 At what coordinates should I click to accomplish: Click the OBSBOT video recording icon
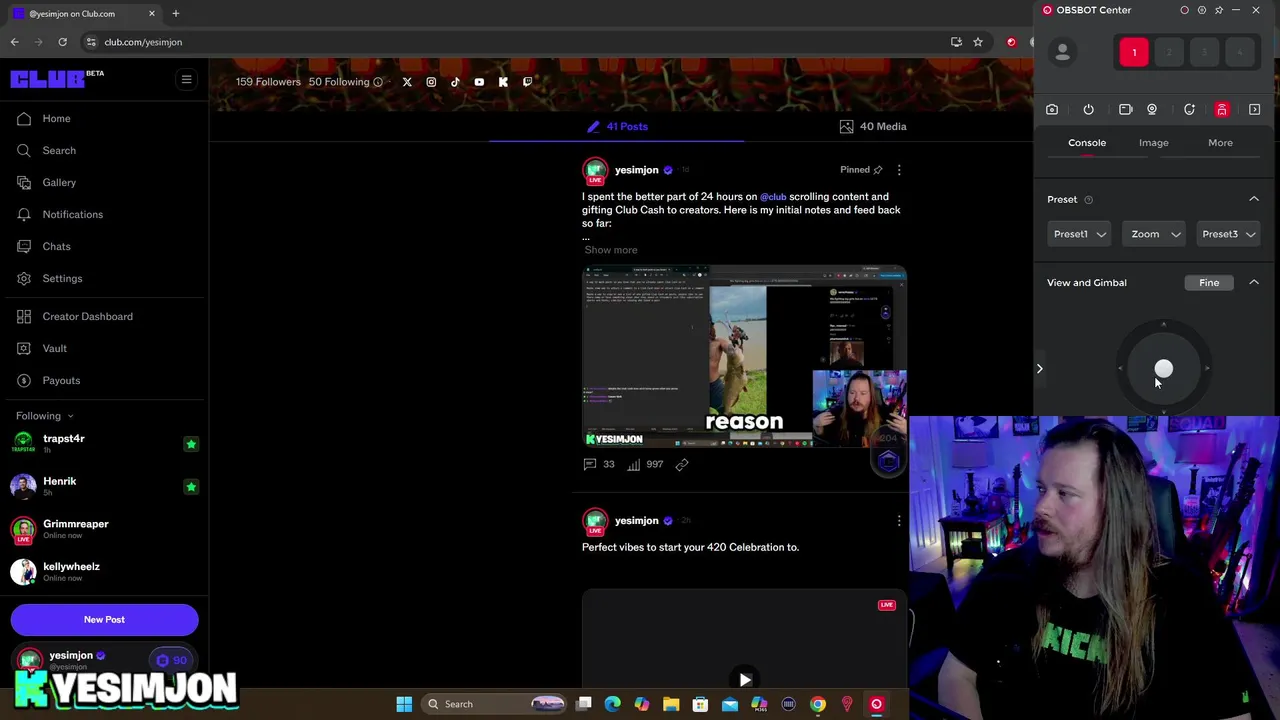[x=1125, y=110]
